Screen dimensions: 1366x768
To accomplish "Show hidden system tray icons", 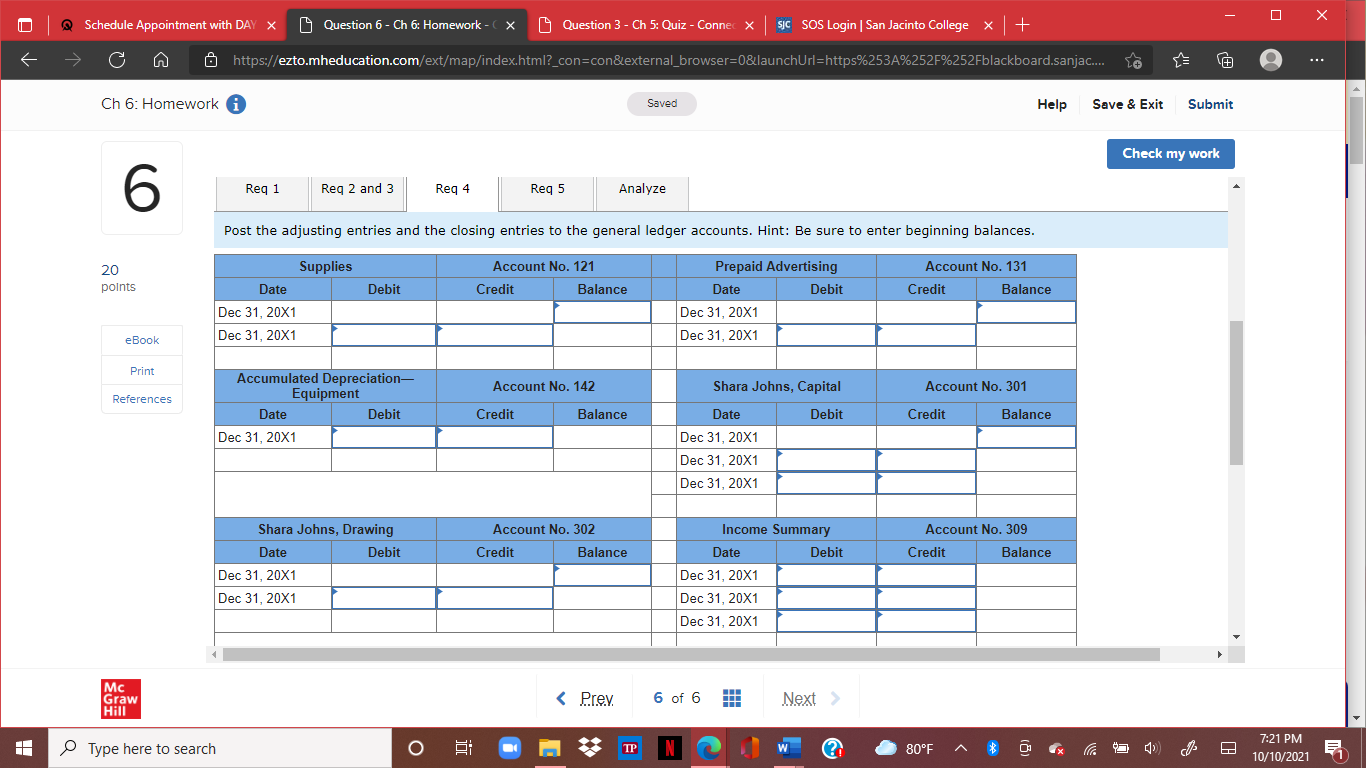I will (962, 748).
